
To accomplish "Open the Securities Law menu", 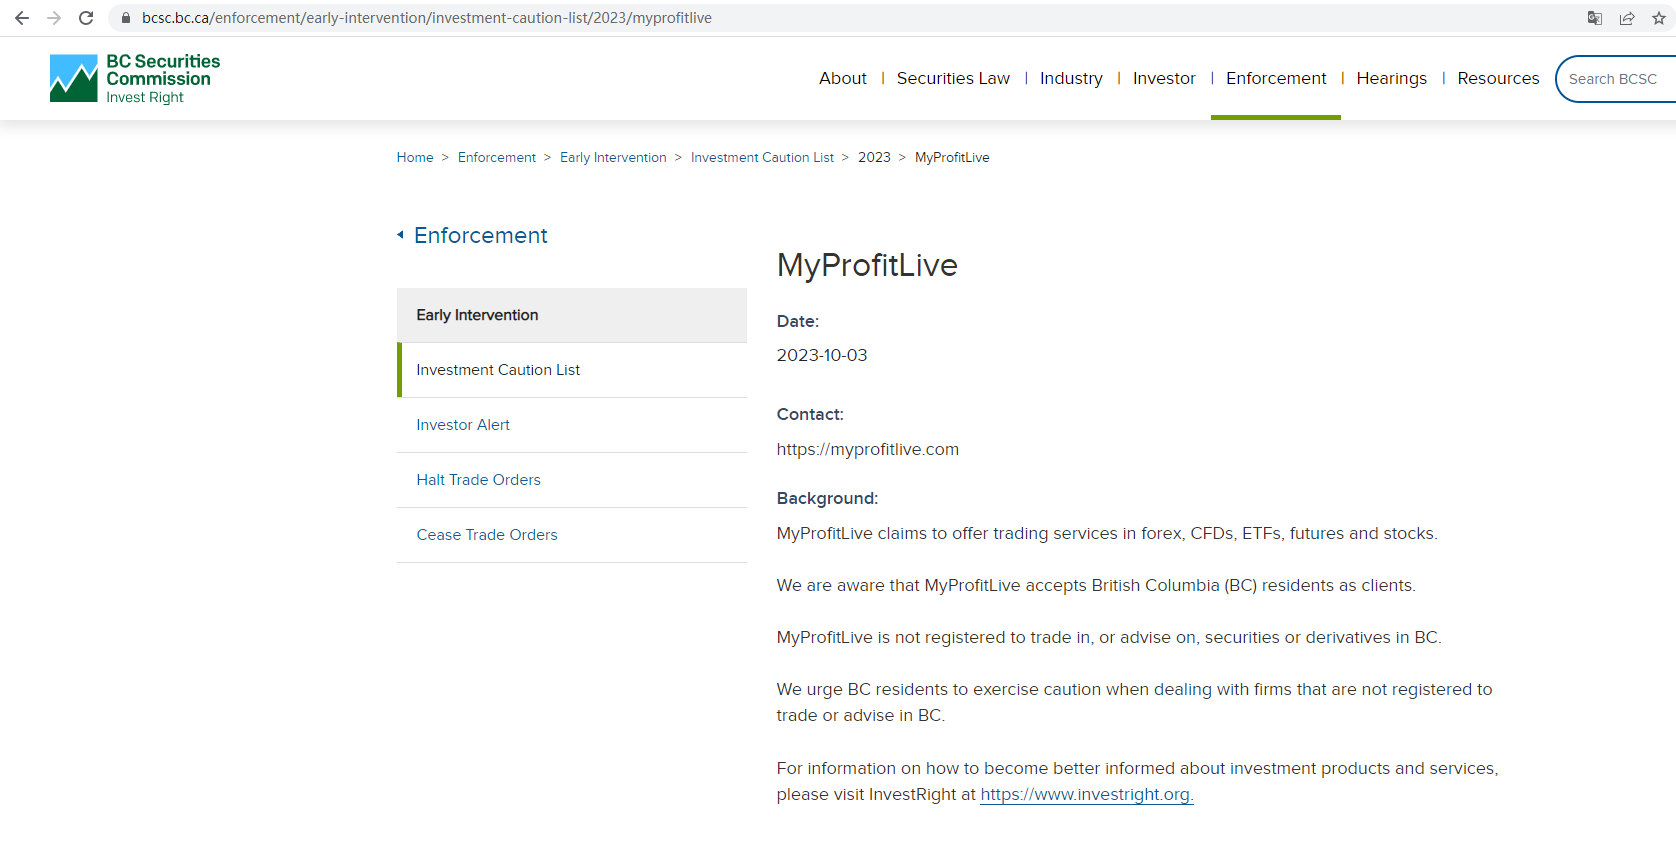I will (x=953, y=78).
